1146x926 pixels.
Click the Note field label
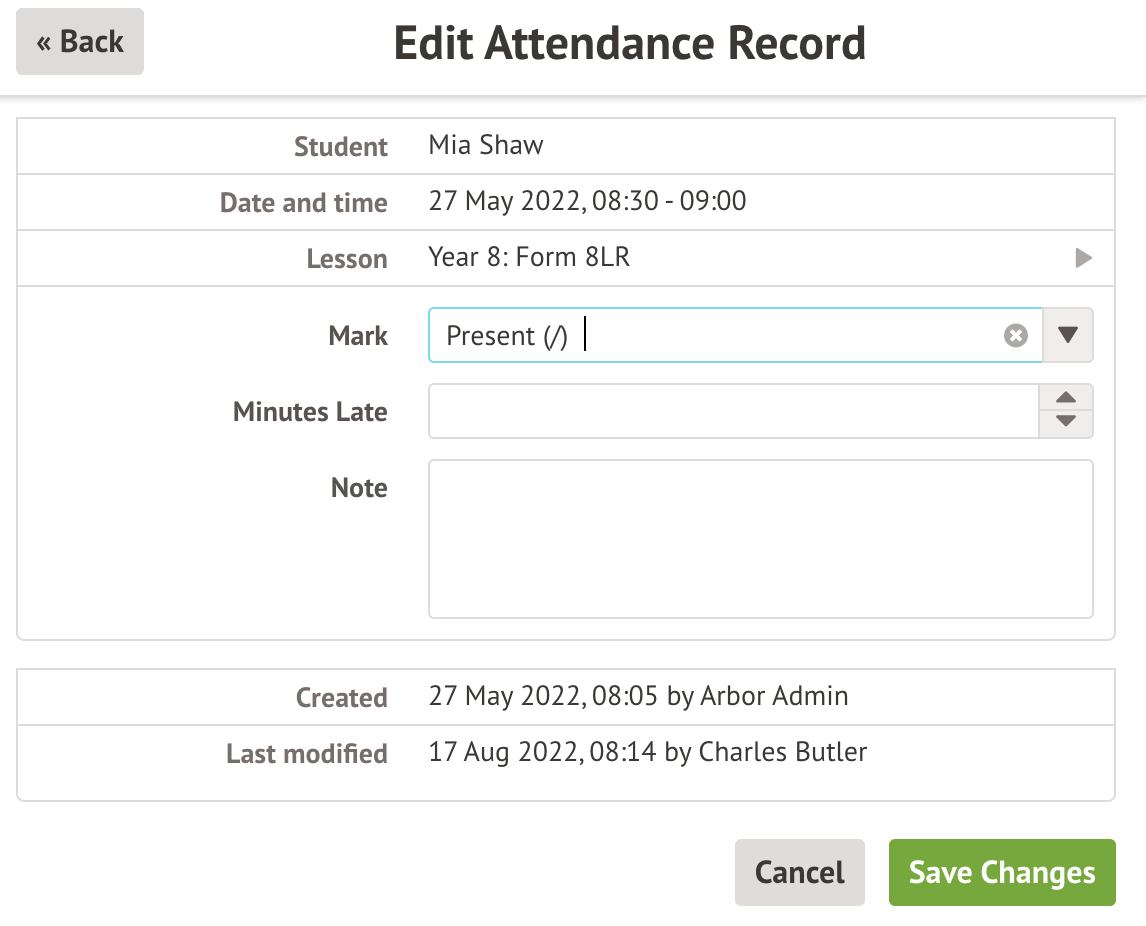pyautogui.click(x=359, y=488)
